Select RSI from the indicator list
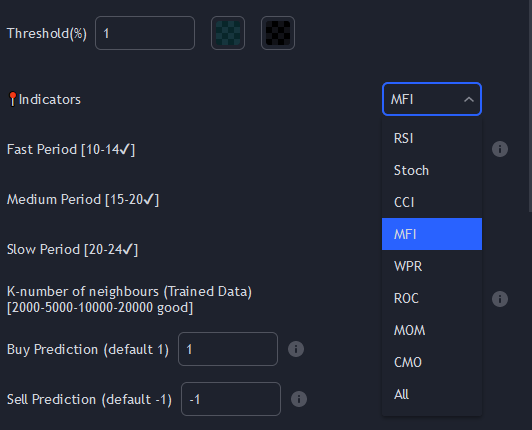Screen dimensions: 532x430 (432, 138)
